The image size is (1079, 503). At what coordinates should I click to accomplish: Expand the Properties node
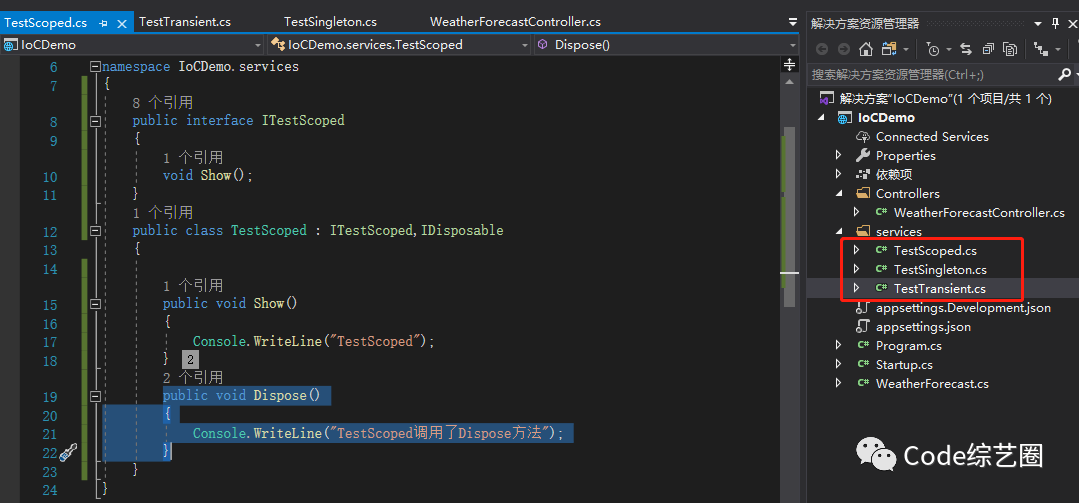[838, 156]
